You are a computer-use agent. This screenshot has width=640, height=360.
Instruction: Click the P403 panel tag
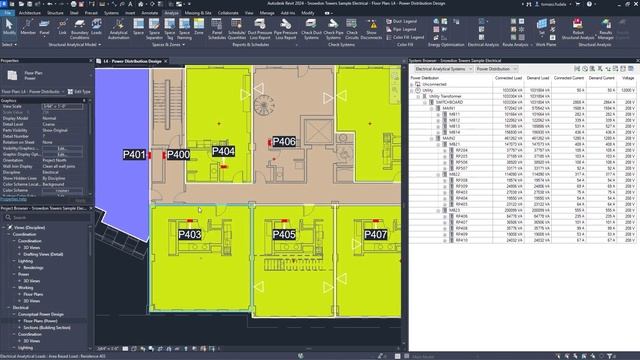(x=190, y=234)
